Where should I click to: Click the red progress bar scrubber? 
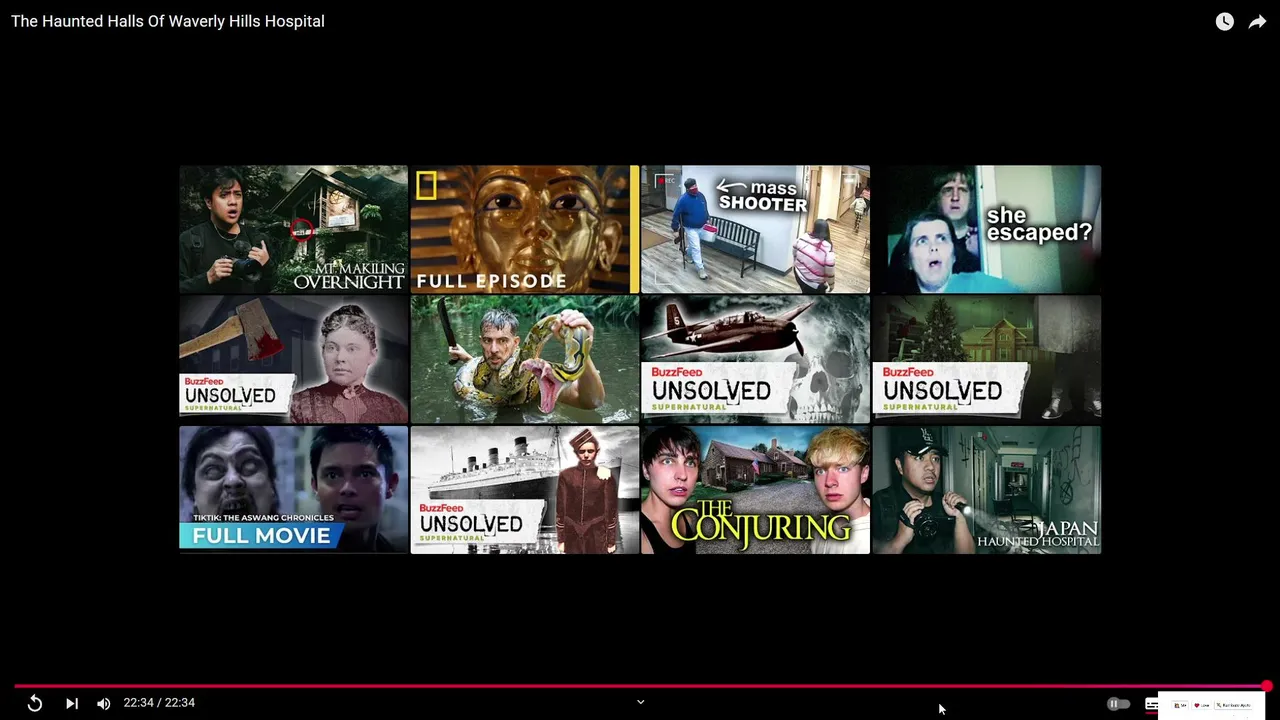tap(1266, 686)
